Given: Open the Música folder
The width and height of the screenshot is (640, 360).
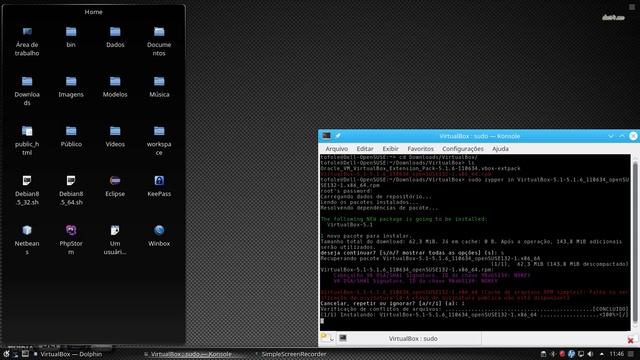Looking at the screenshot, I should click(x=159, y=87).
